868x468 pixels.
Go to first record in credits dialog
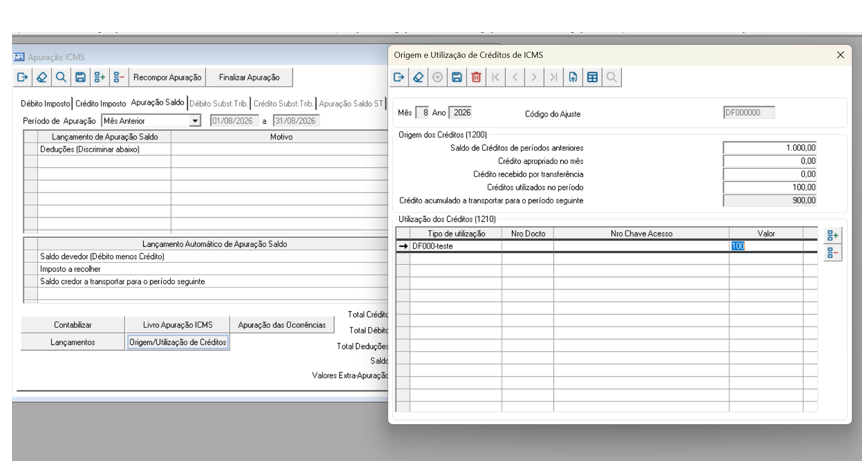pos(495,78)
